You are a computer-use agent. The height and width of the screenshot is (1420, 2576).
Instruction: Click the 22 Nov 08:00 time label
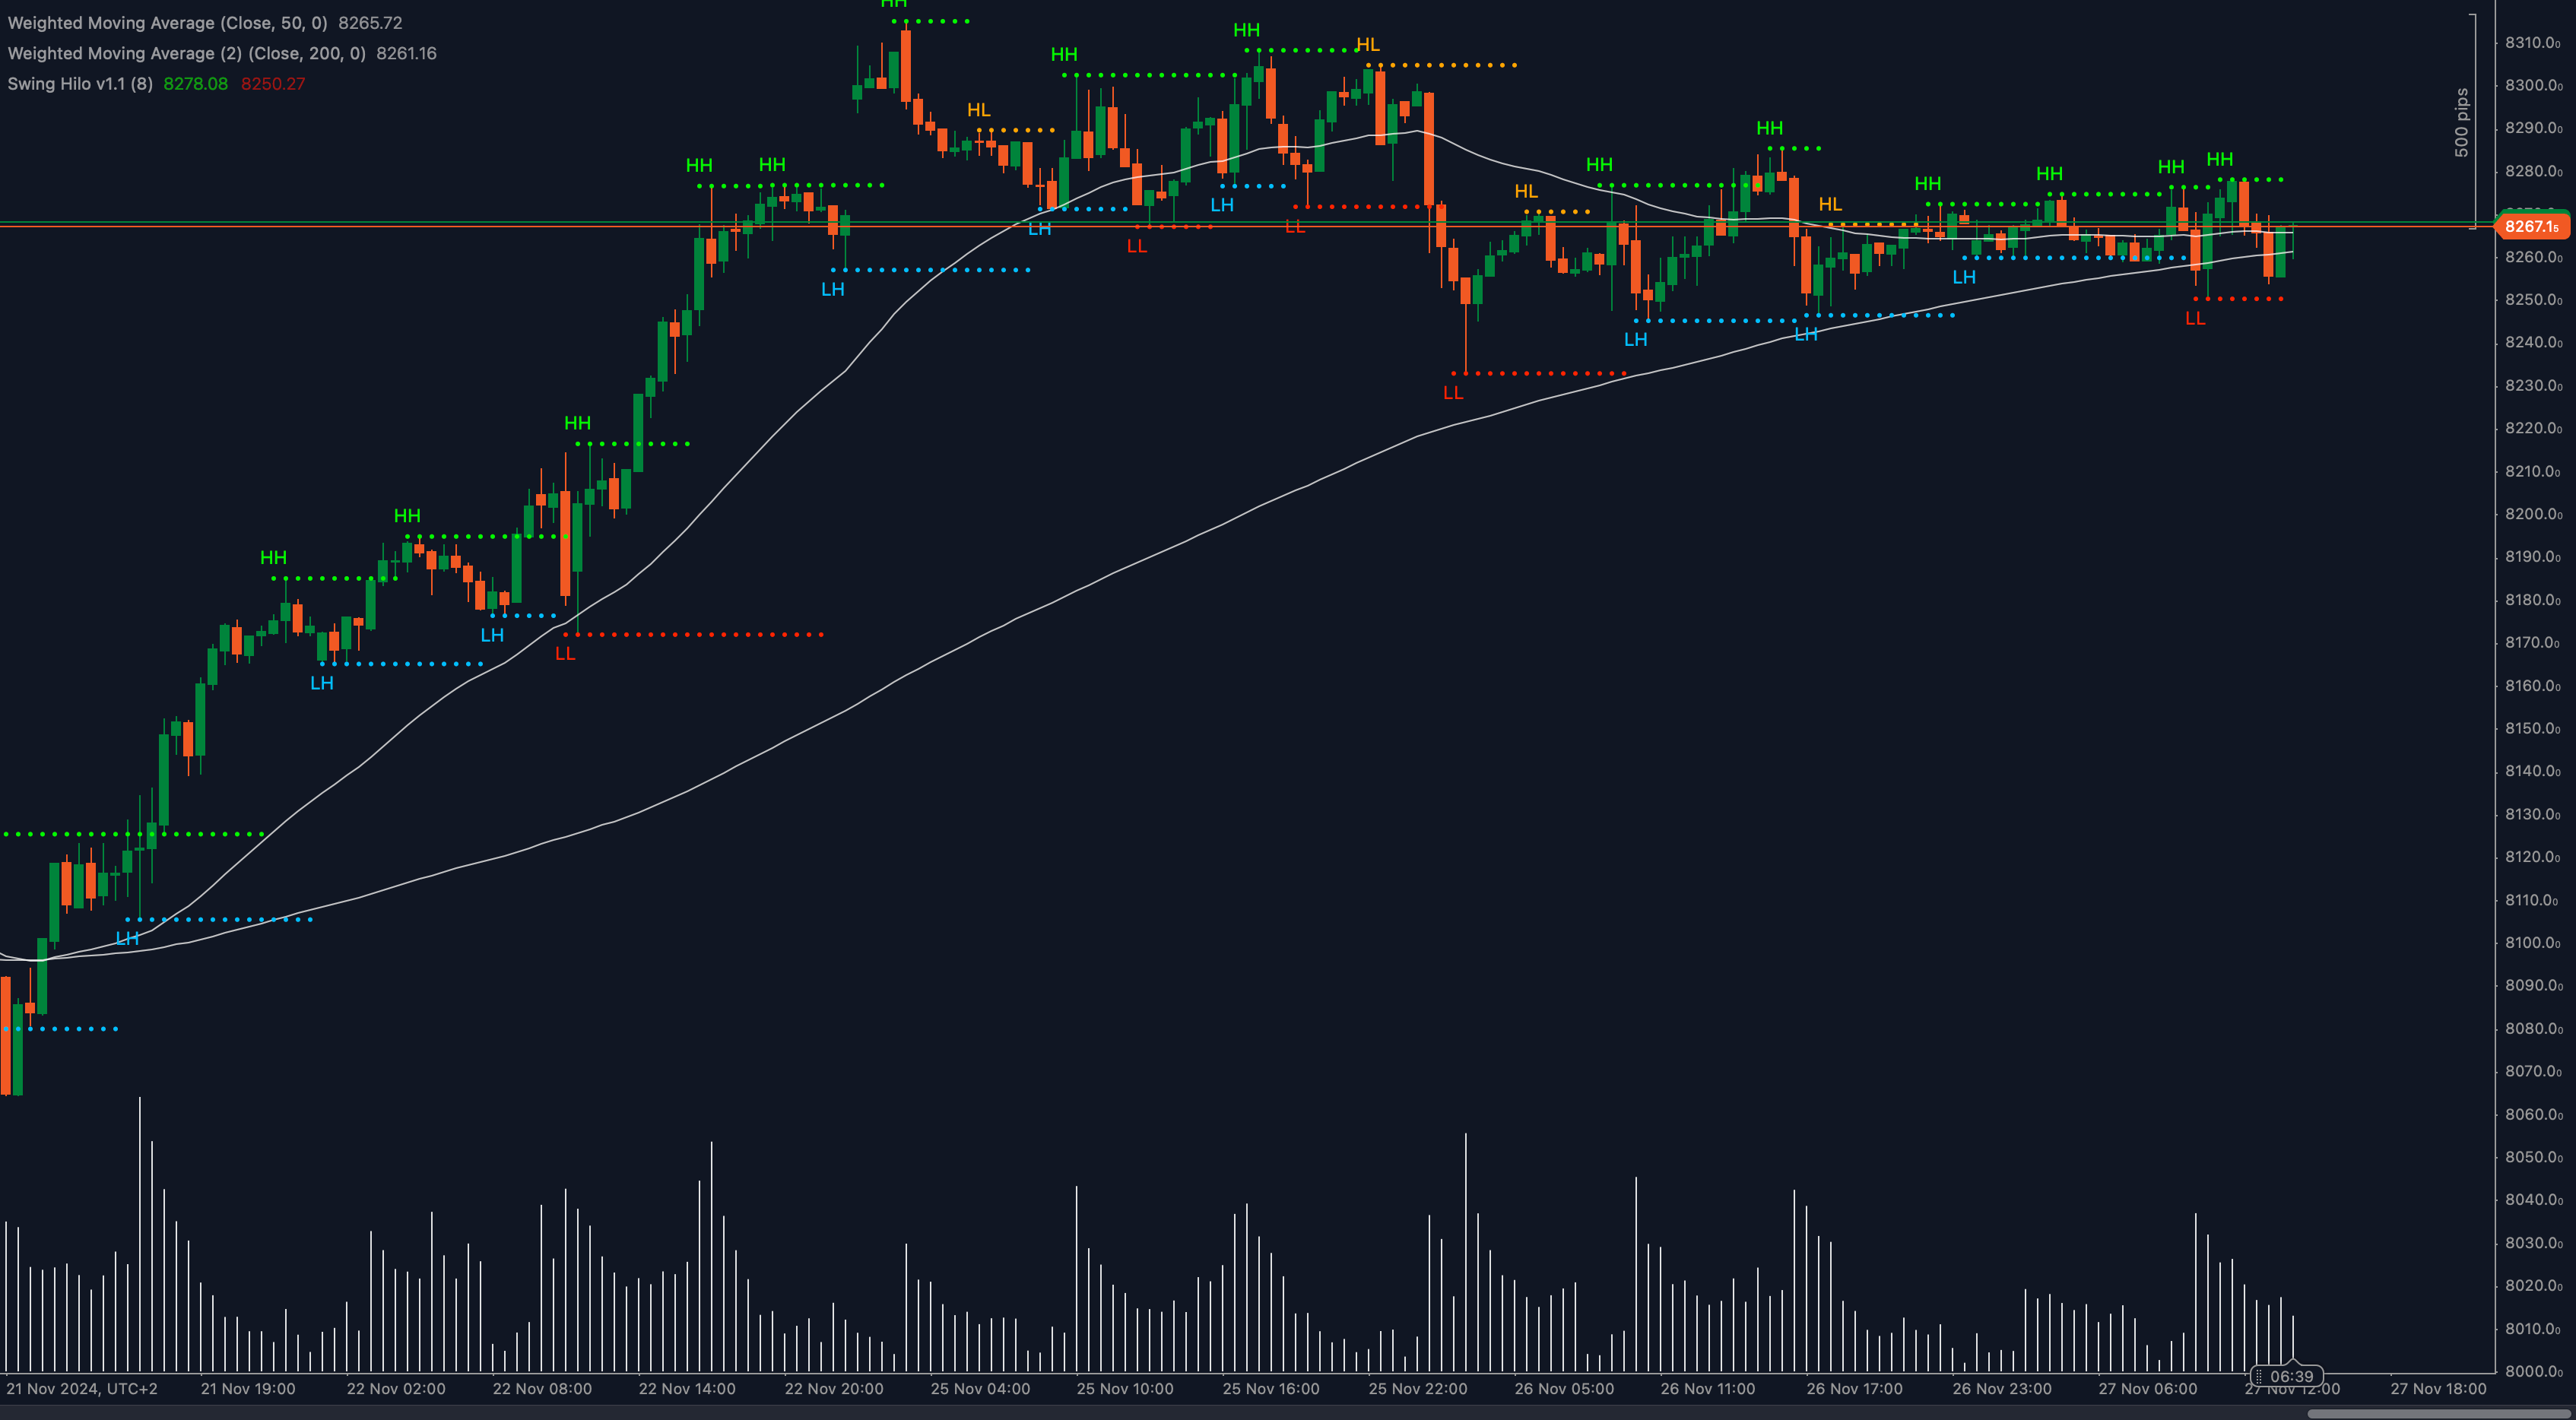pyautogui.click(x=542, y=1388)
